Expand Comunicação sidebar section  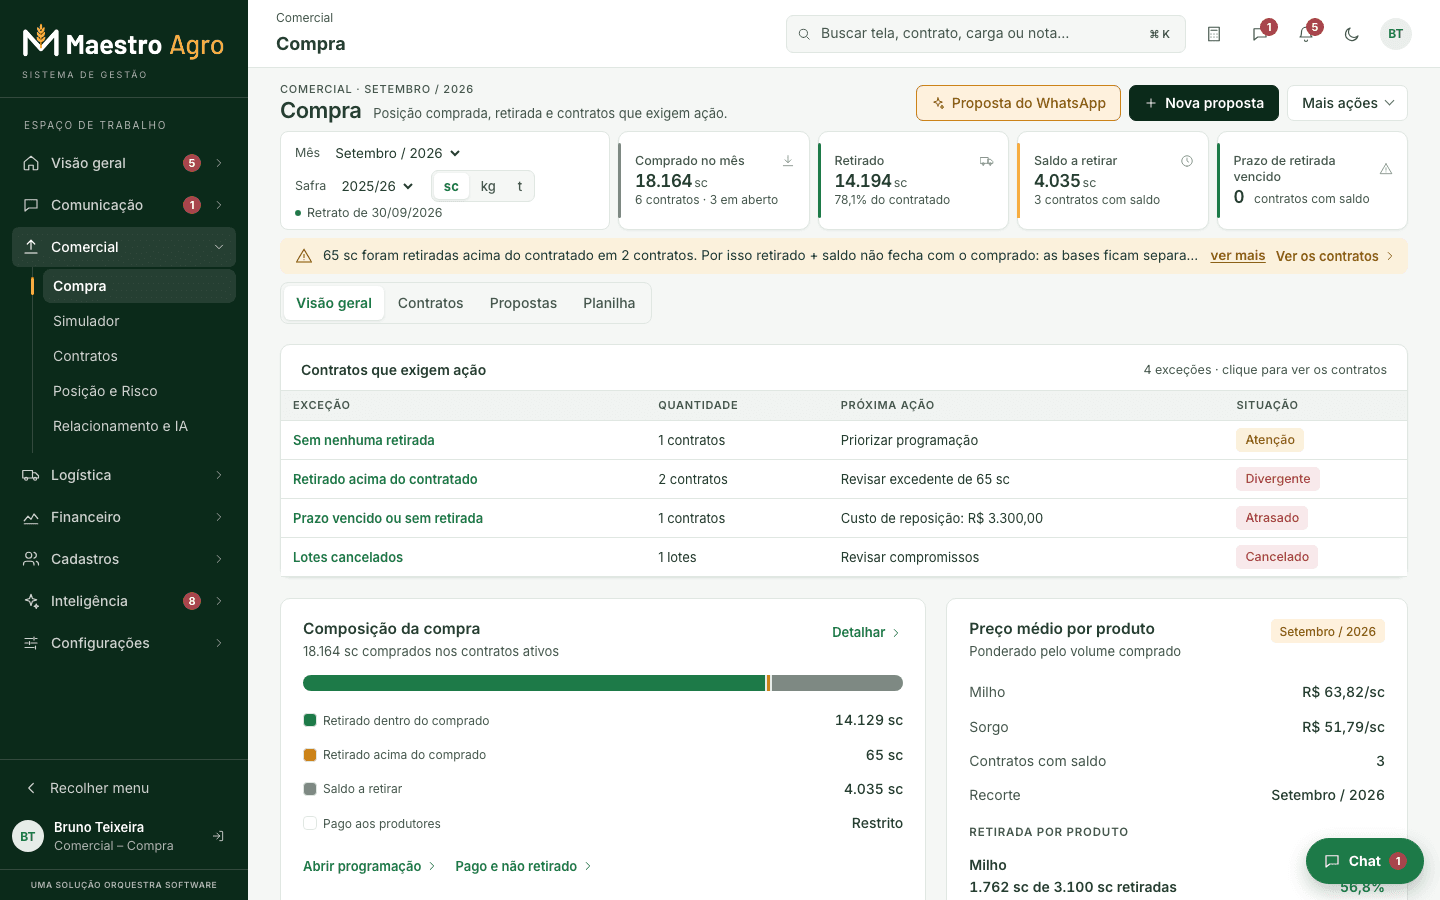click(x=124, y=205)
